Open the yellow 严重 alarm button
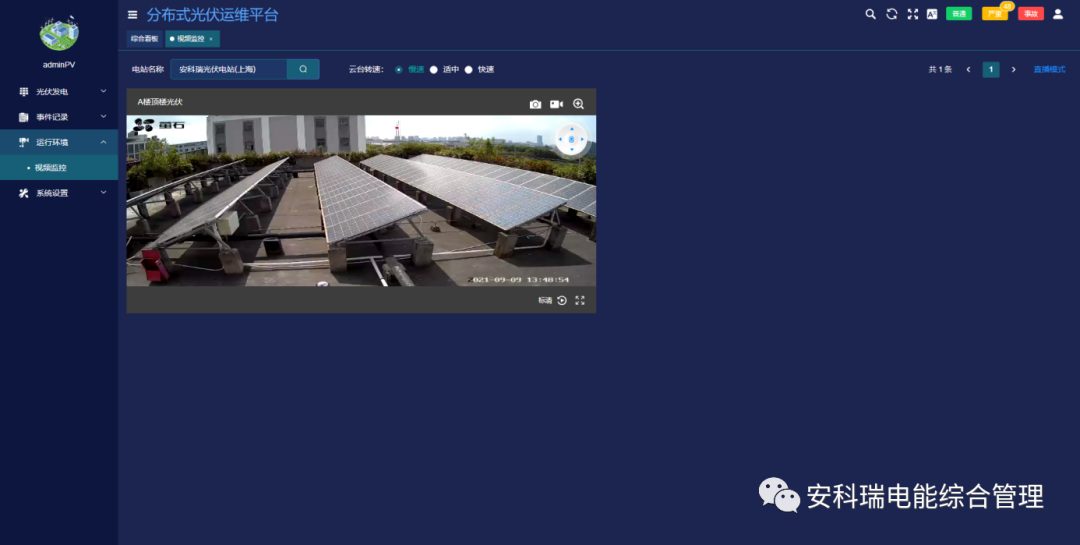Viewport: 1080px width, 545px height. point(995,14)
